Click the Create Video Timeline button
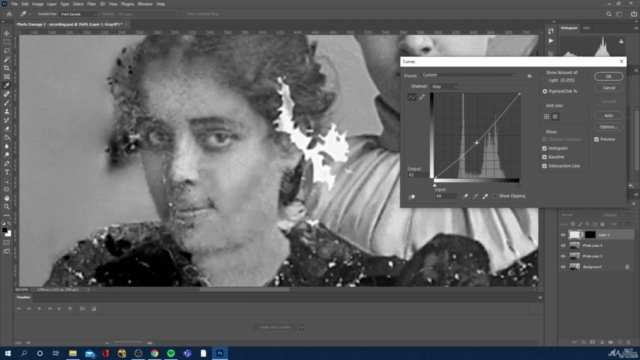 (x=276, y=327)
